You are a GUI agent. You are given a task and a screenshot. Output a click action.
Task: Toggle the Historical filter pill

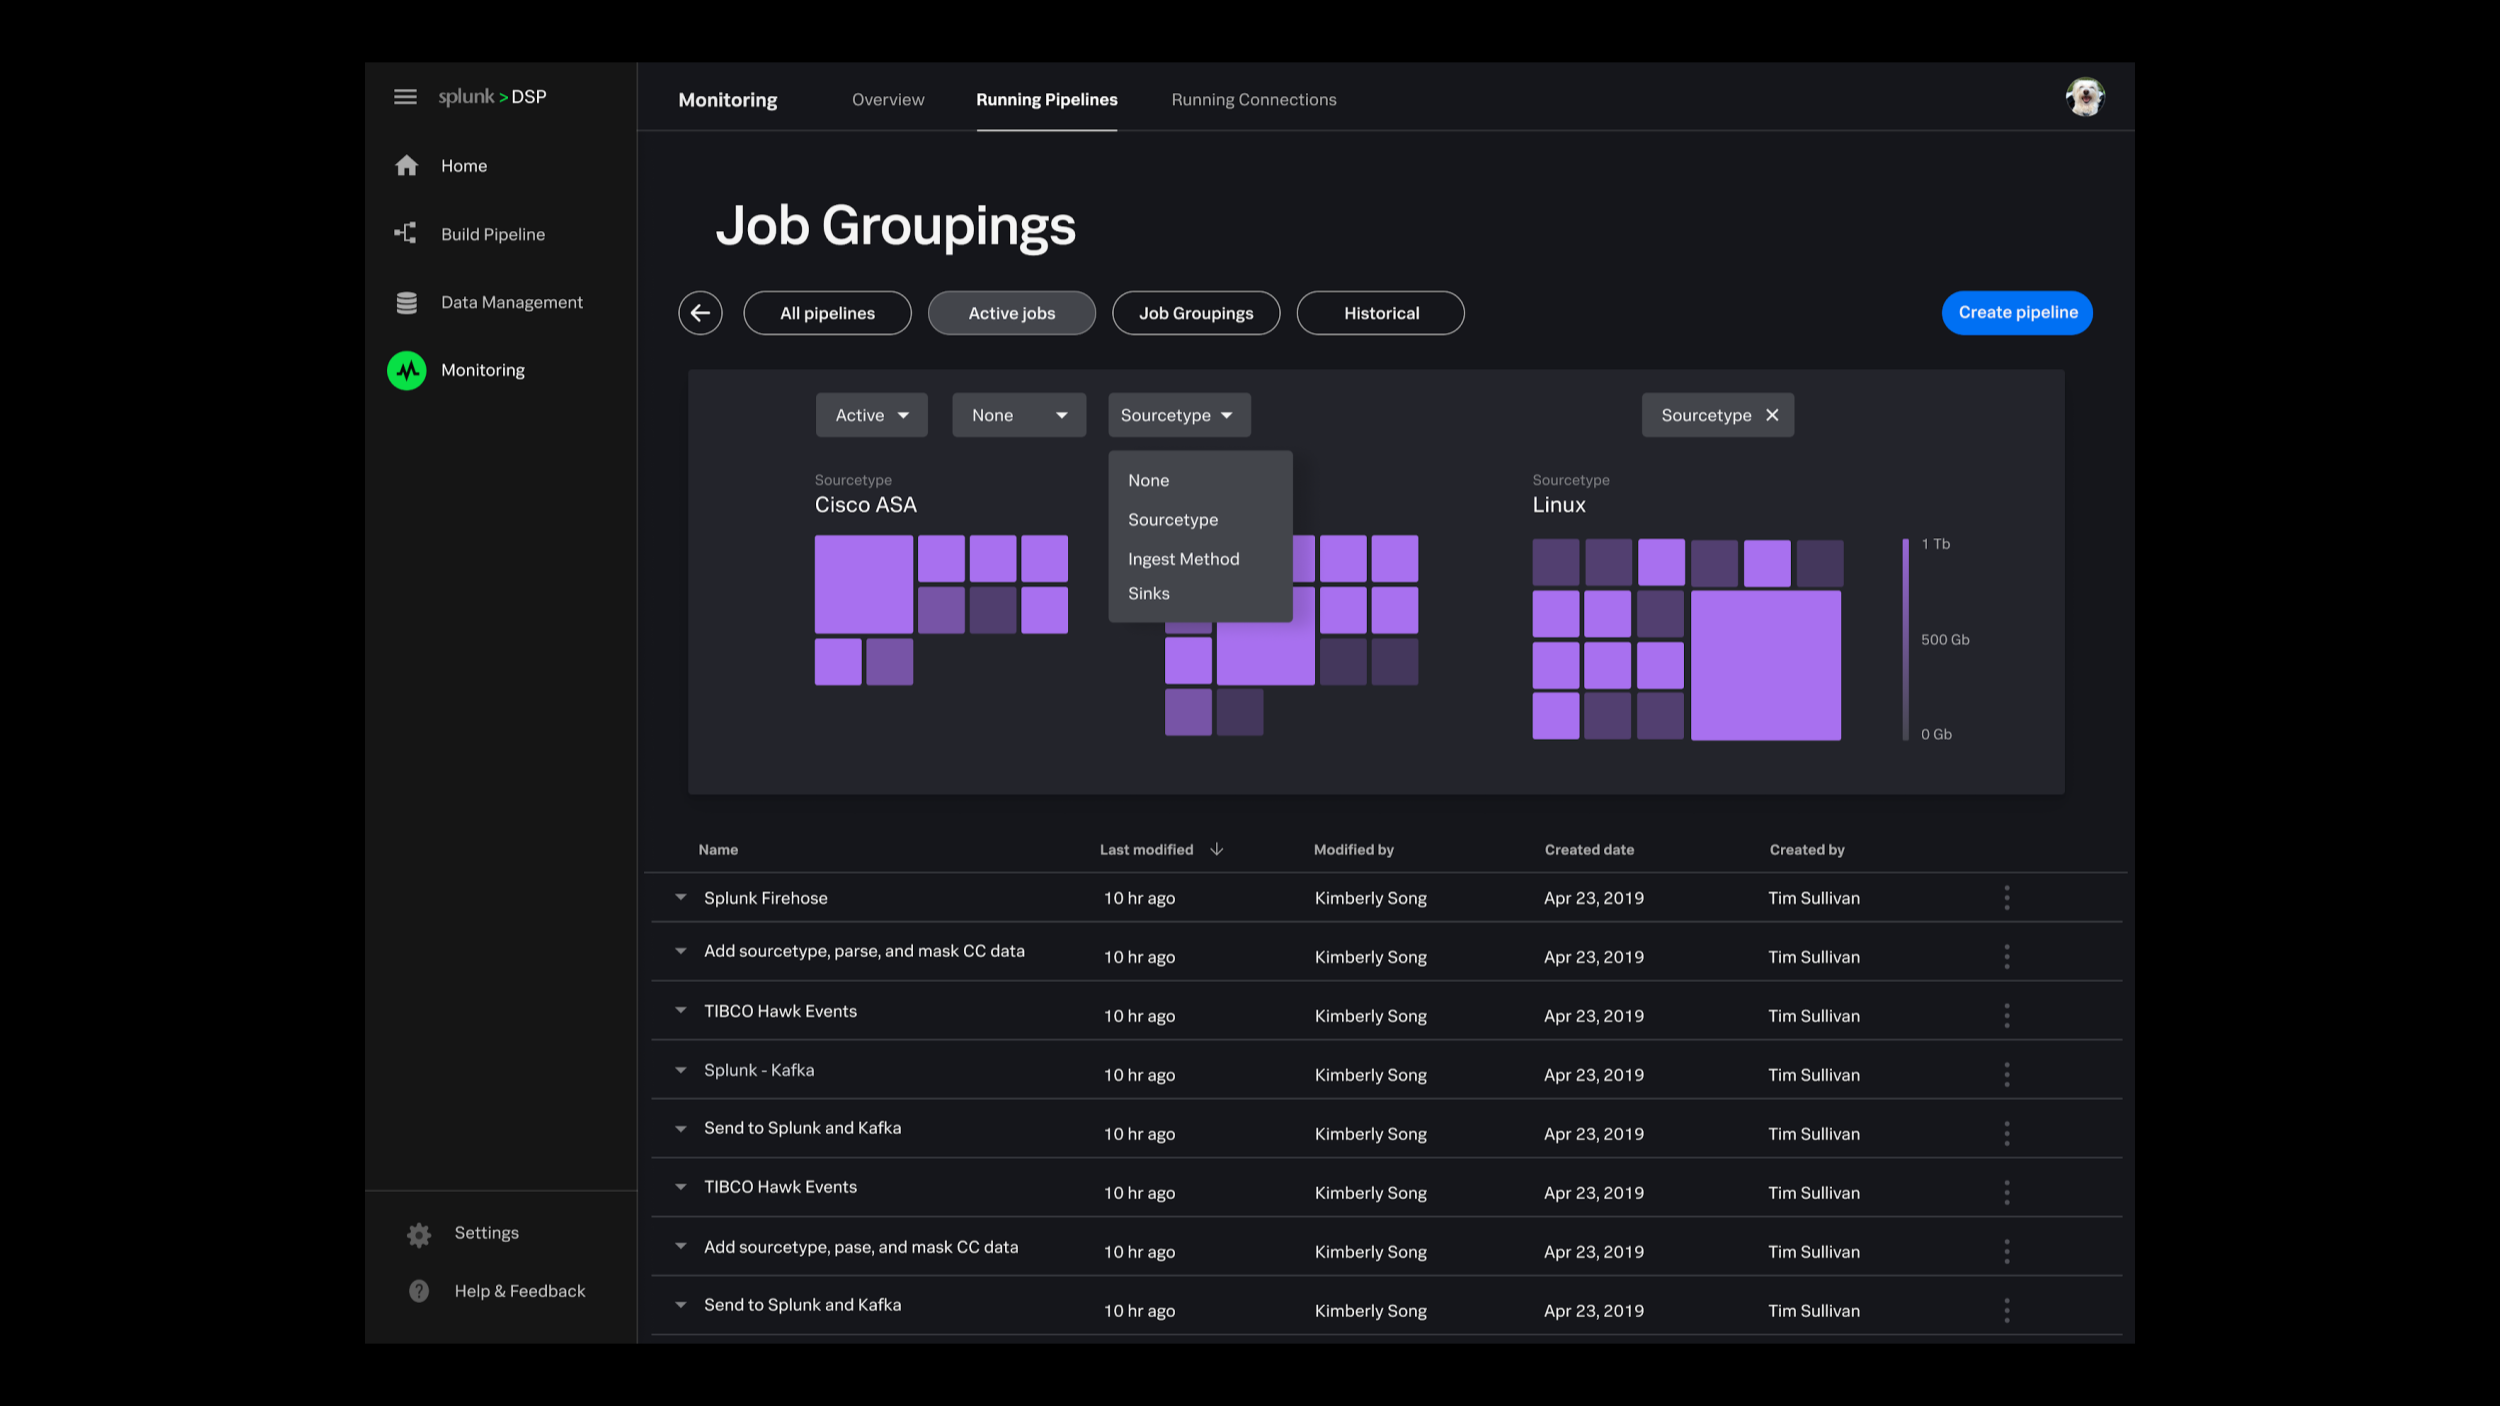pyautogui.click(x=1380, y=313)
